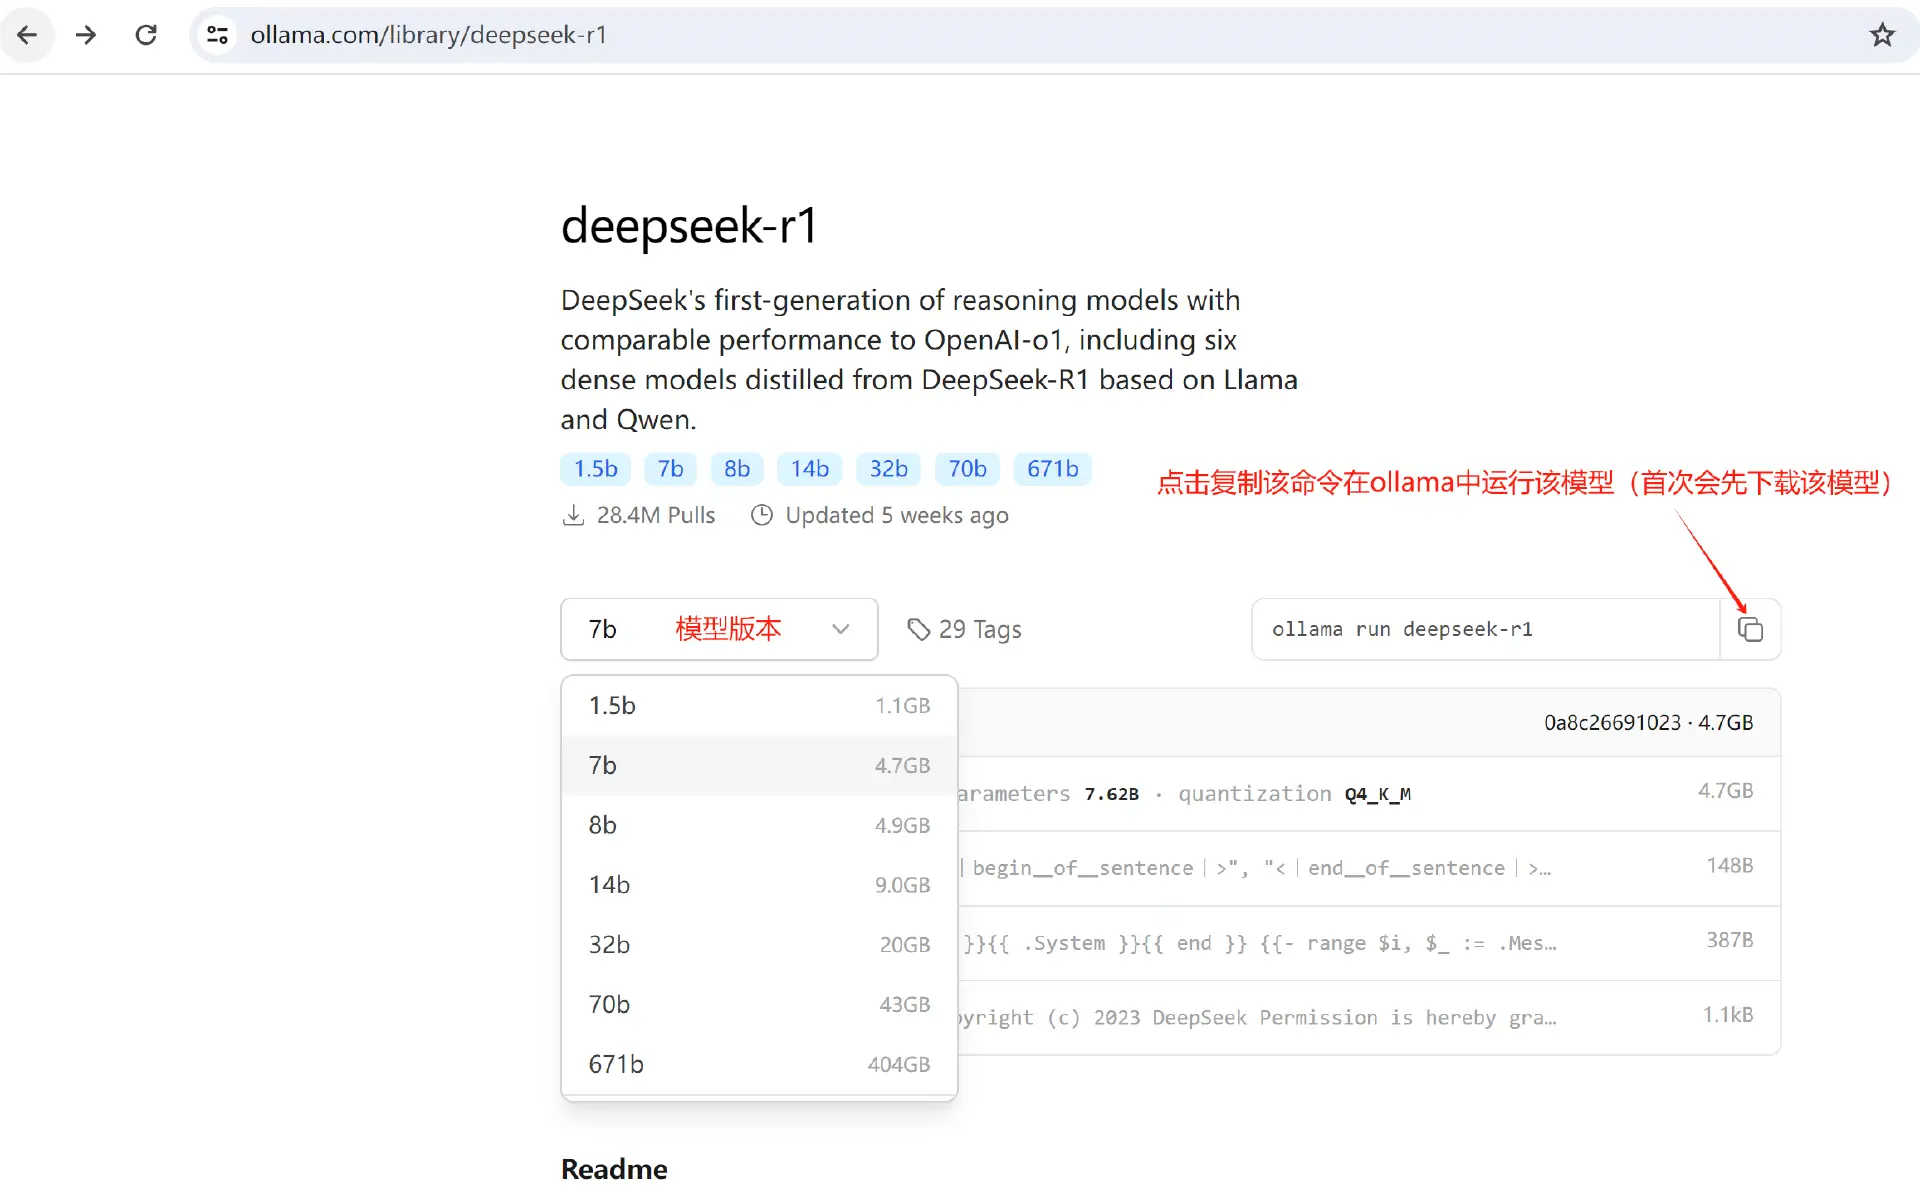Click the 387B size value
The height and width of the screenshot is (1198, 1920).
coord(1729,940)
